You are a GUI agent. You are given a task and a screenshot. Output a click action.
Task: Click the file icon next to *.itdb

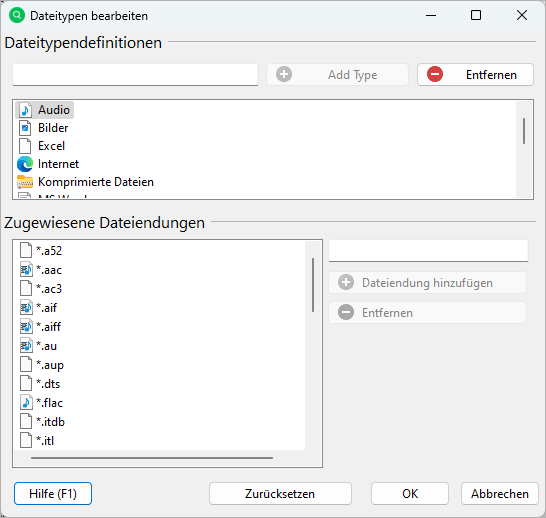tap(26, 422)
